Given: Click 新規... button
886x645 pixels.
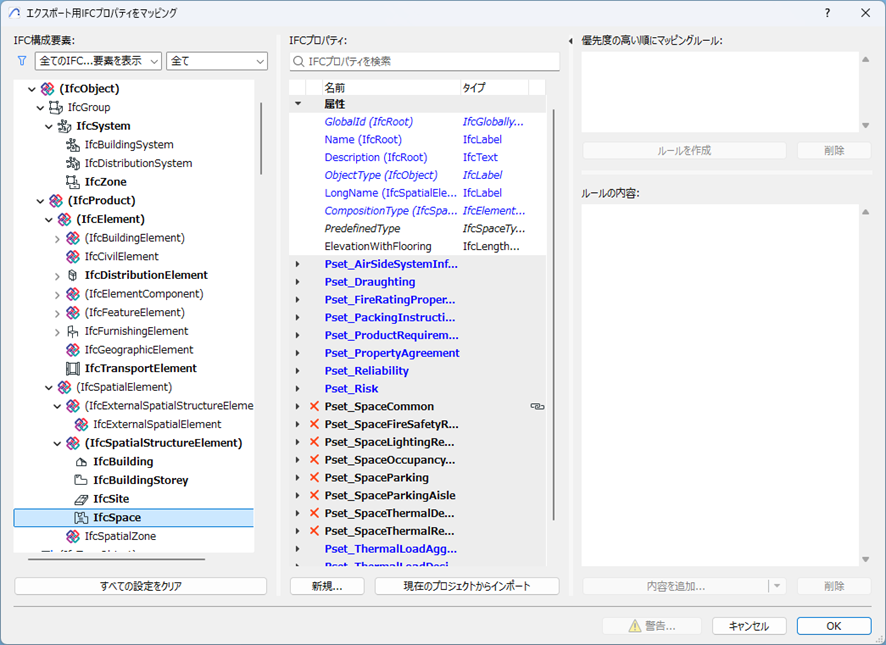Looking at the screenshot, I should [327, 586].
